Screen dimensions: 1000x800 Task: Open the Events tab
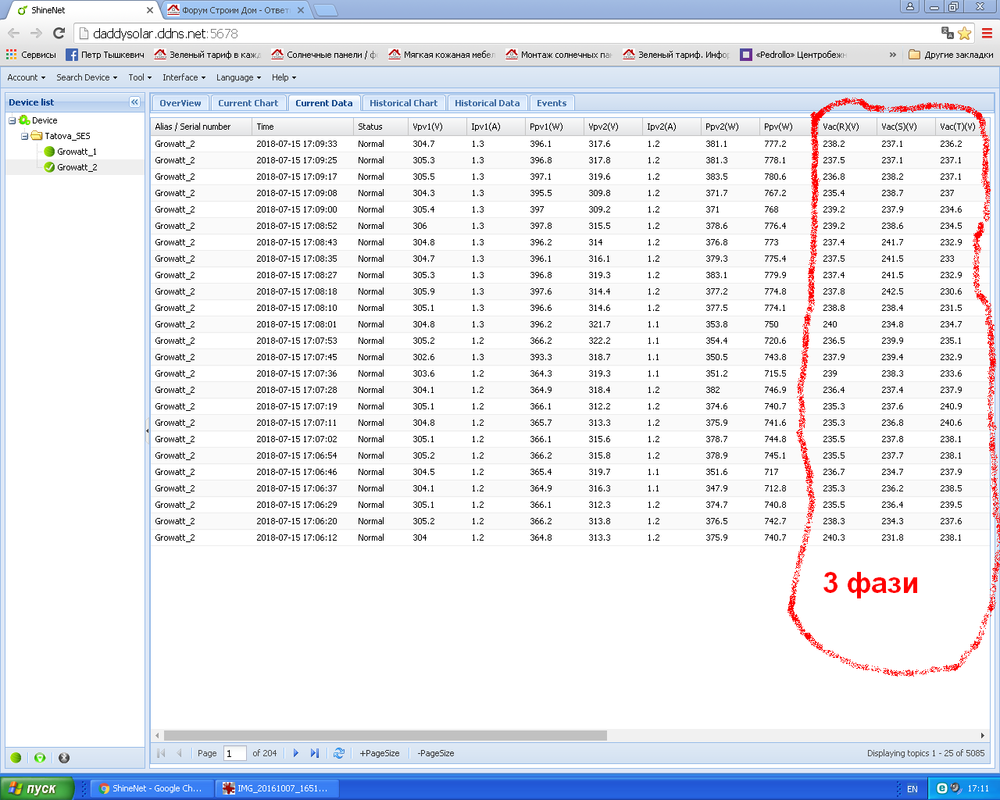(x=551, y=103)
